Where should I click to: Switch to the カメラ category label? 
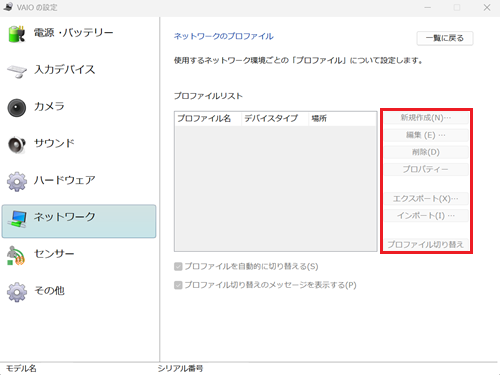[49, 106]
